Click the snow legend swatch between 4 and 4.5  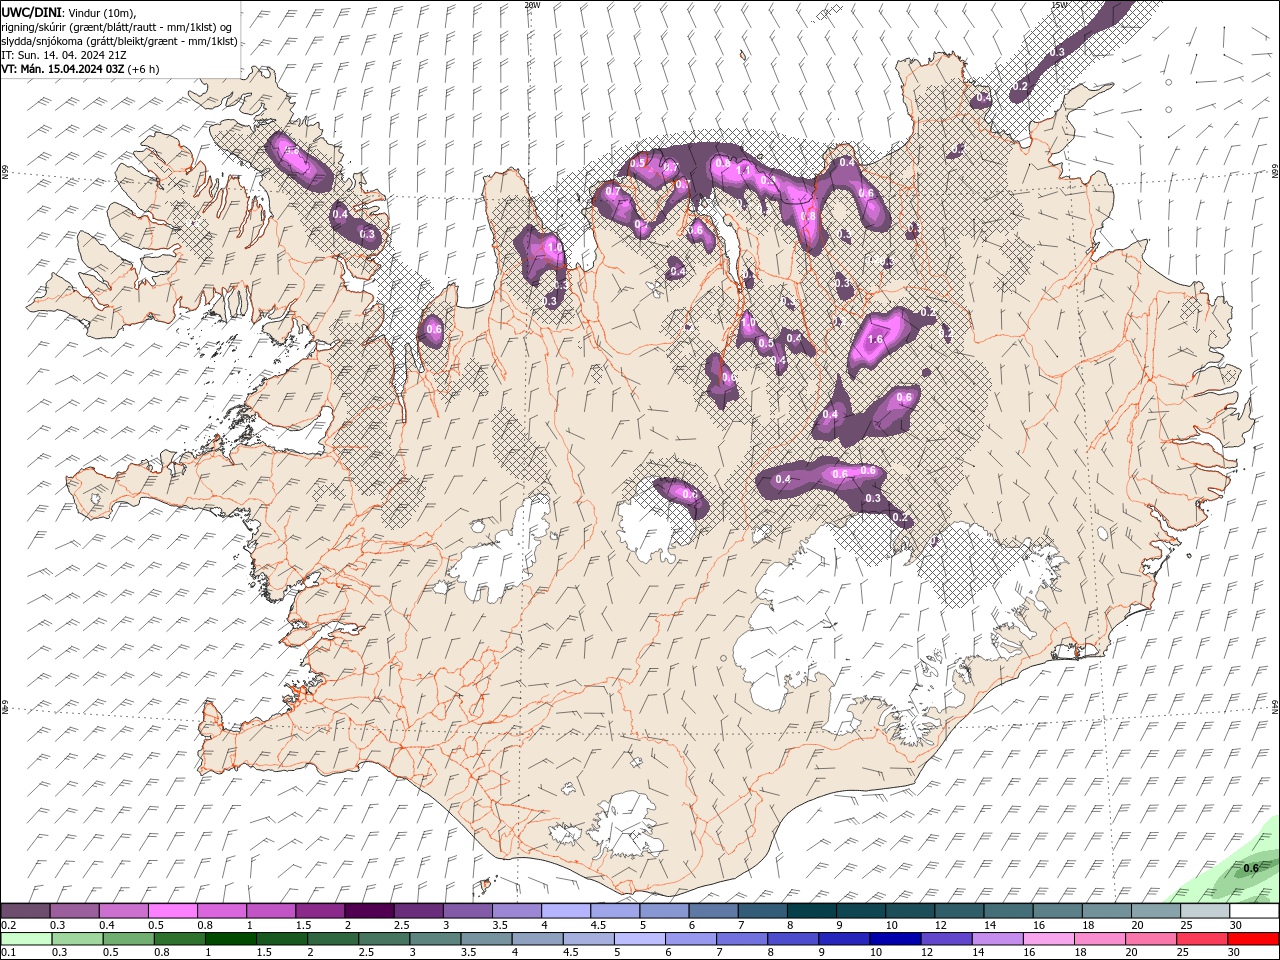[566, 911]
